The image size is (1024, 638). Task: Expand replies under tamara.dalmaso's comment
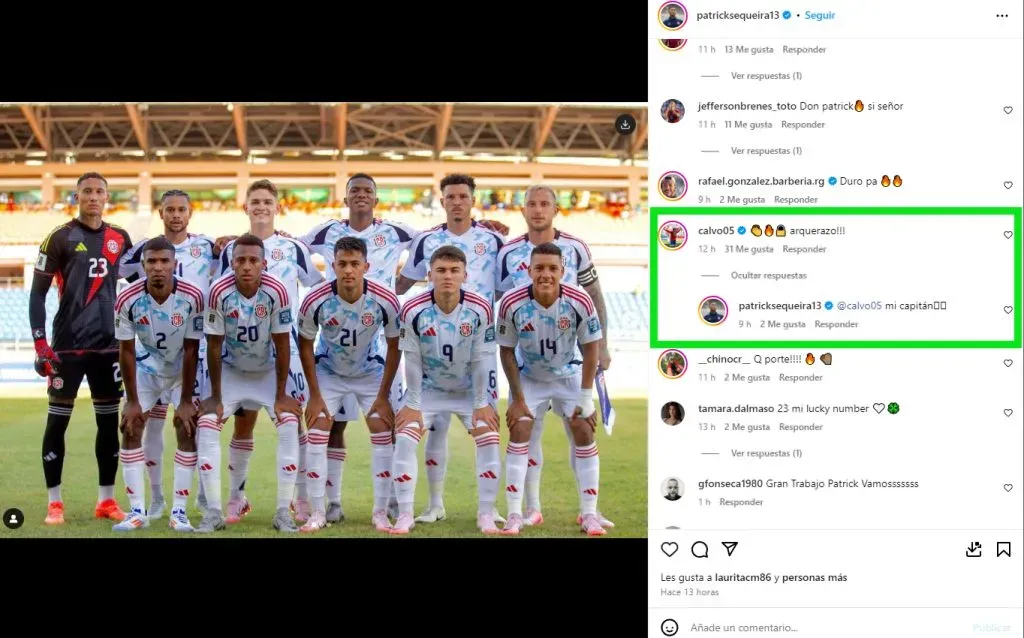766,453
